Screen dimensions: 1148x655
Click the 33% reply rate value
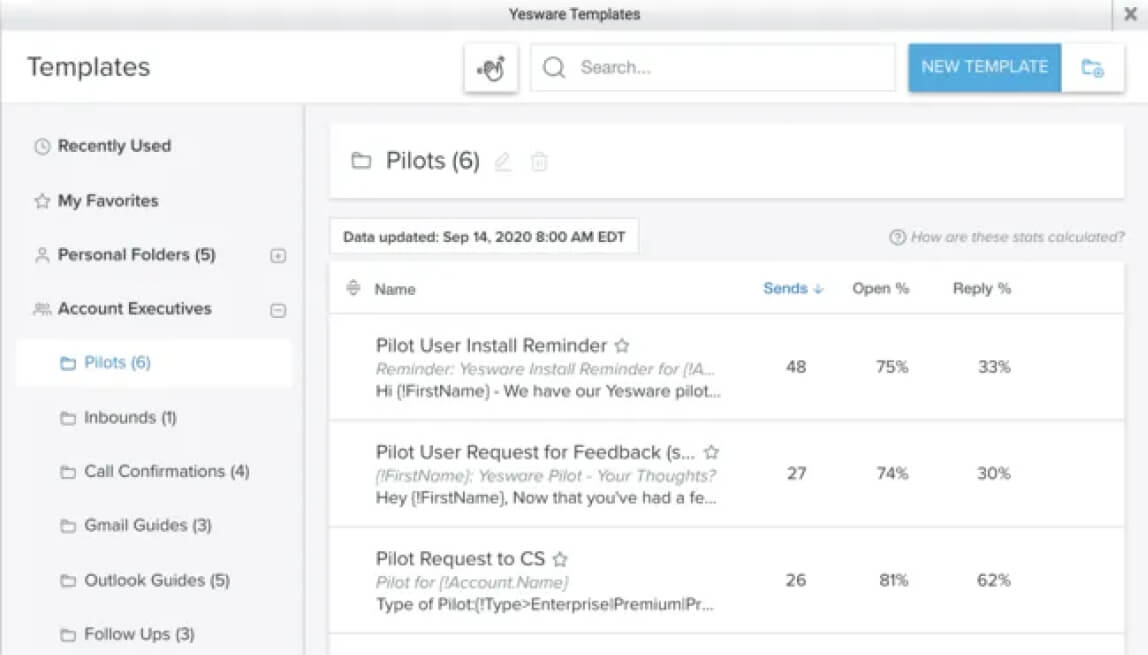pos(994,367)
